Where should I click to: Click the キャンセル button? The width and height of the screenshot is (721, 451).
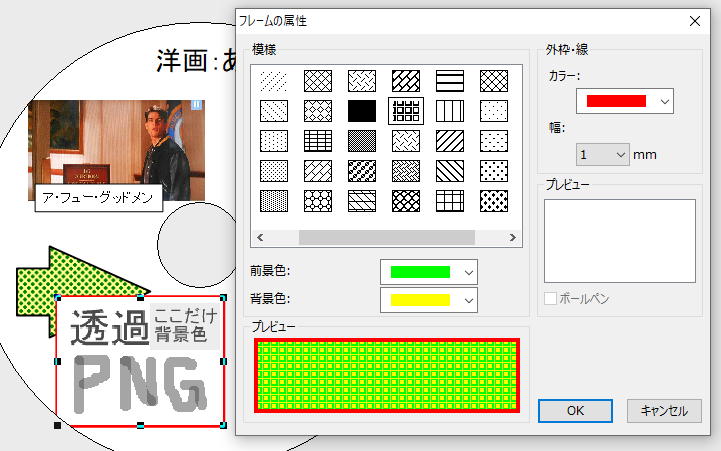(664, 411)
